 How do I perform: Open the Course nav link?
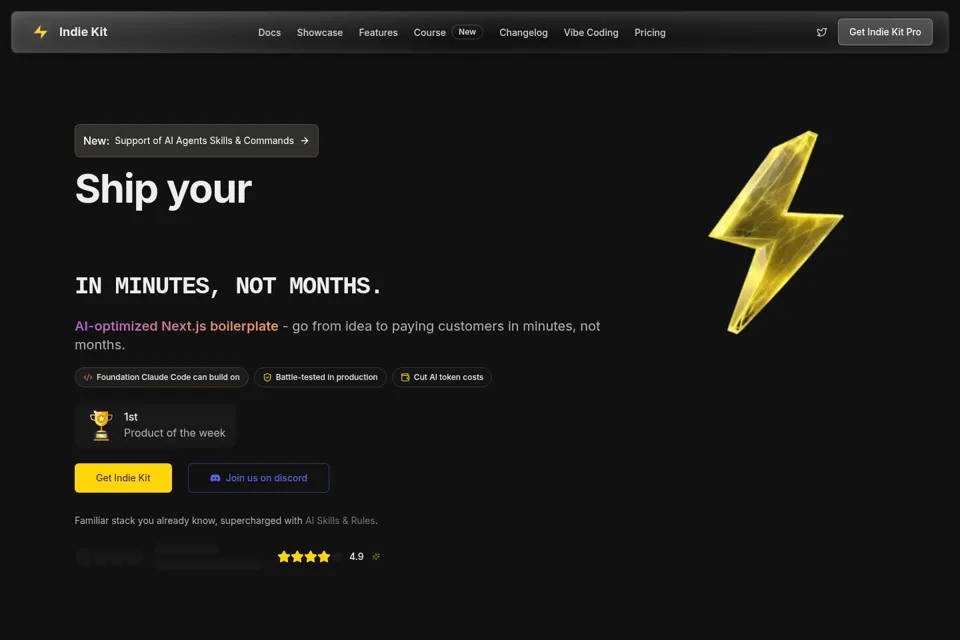pos(429,32)
